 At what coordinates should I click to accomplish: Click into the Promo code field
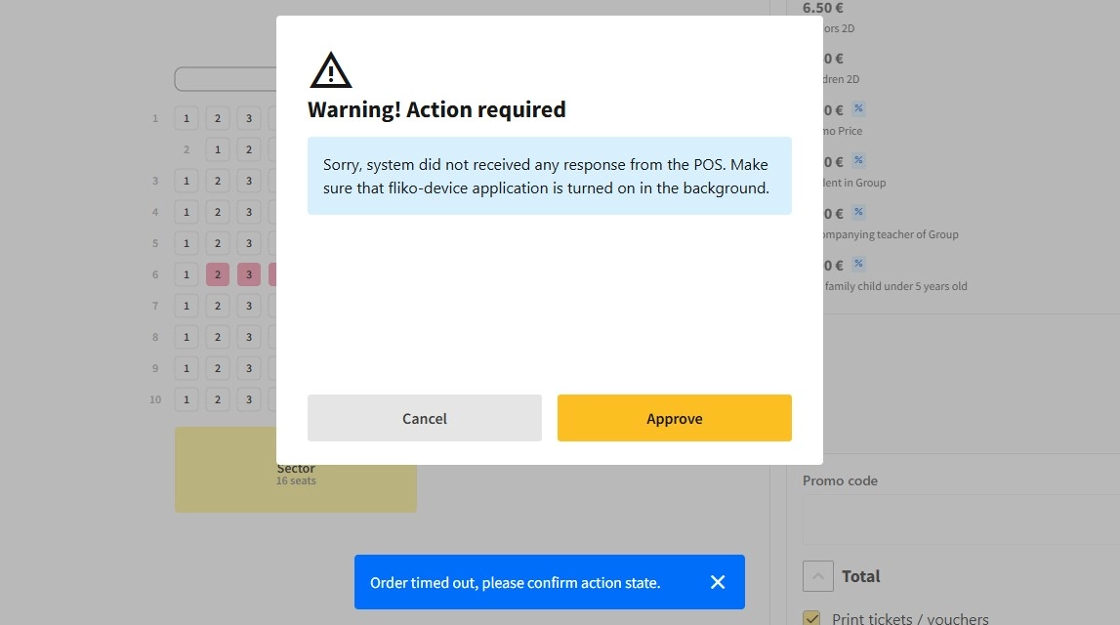(960, 519)
